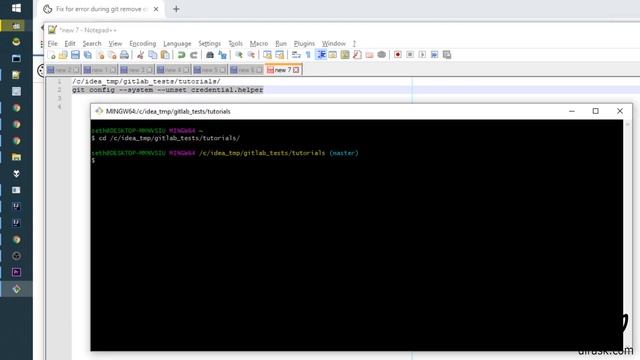Open the Run menu
This screenshot has width=640, height=360.
click(281, 43)
